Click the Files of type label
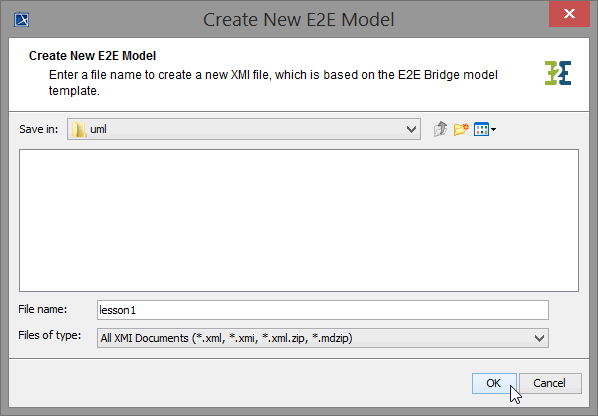The image size is (598, 416). (50, 335)
